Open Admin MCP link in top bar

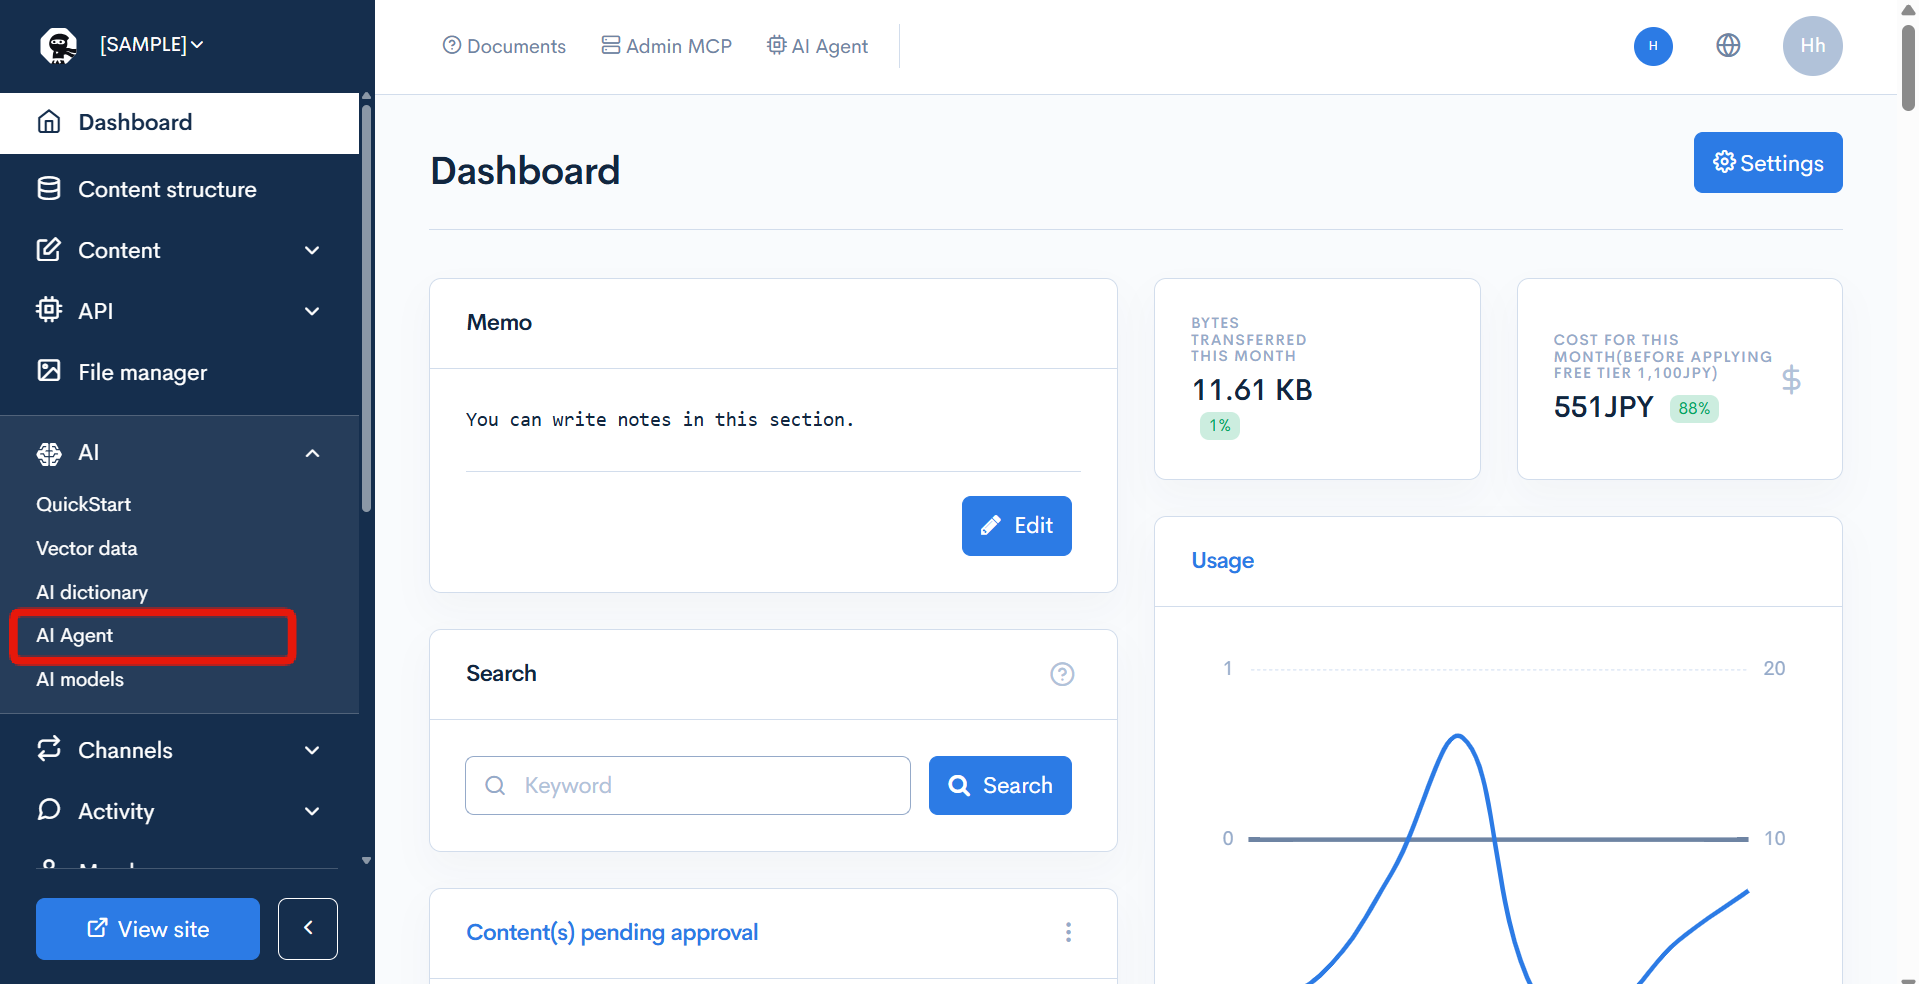point(666,46)
